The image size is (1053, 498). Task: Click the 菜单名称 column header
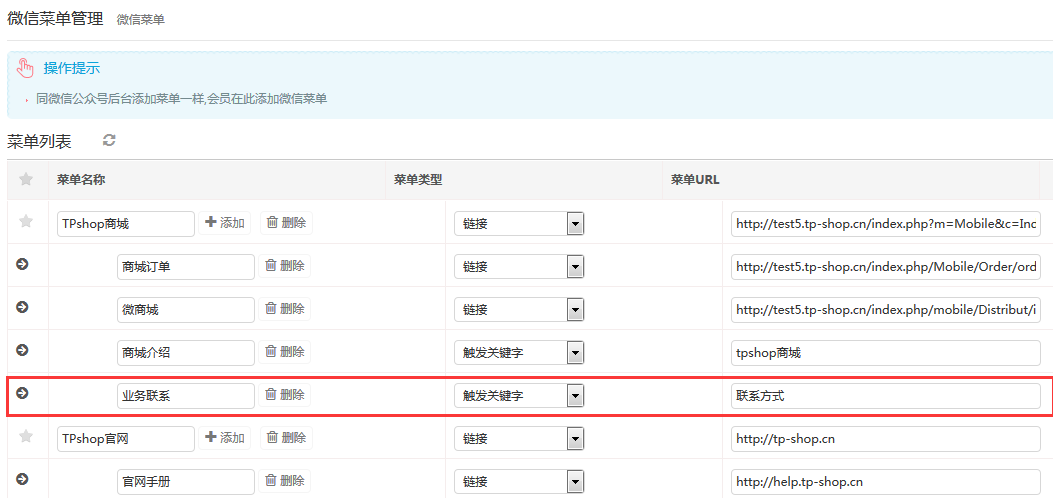[82, 180]
